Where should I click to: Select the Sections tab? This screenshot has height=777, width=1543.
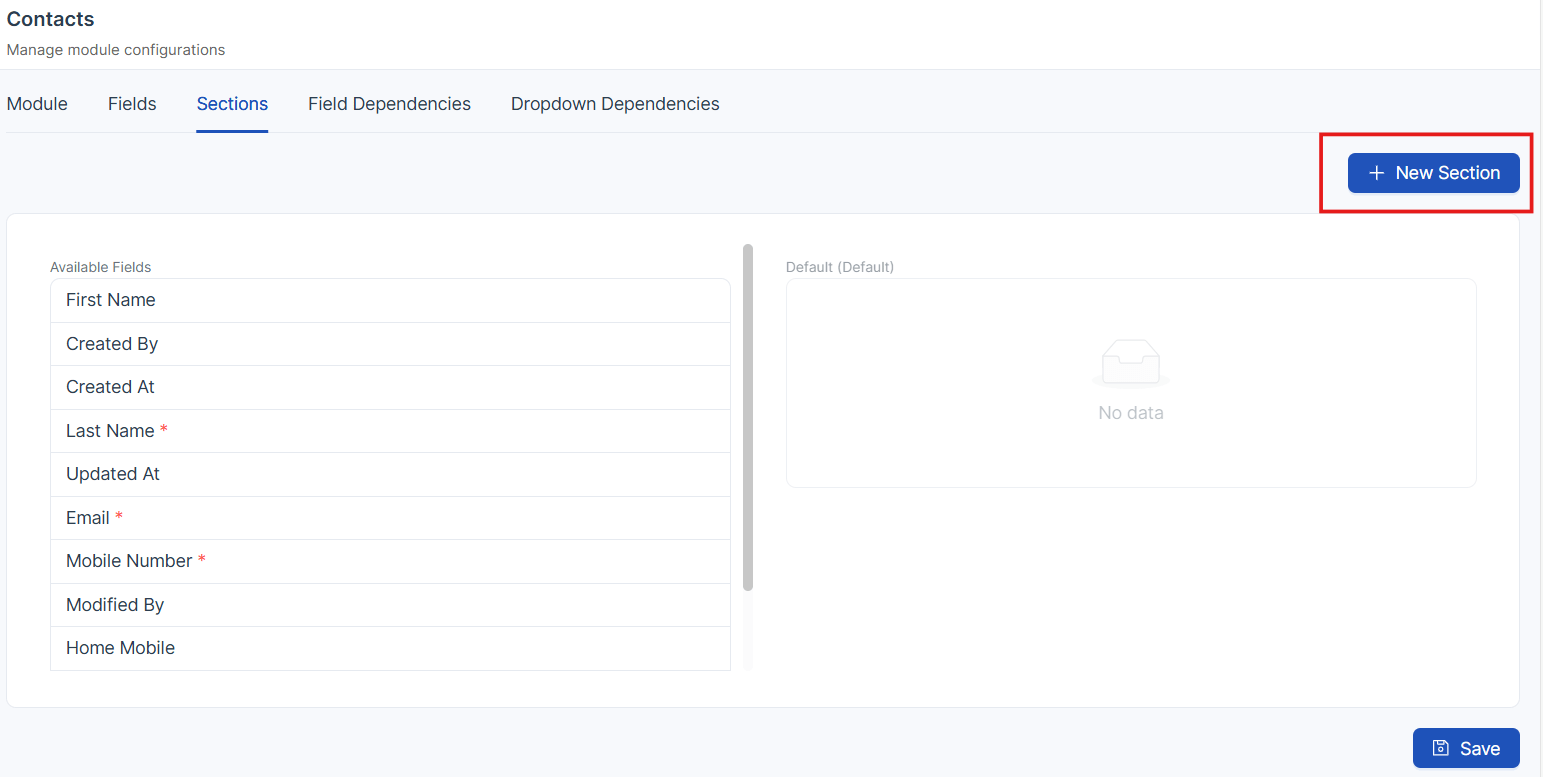[x=232, y=104]
